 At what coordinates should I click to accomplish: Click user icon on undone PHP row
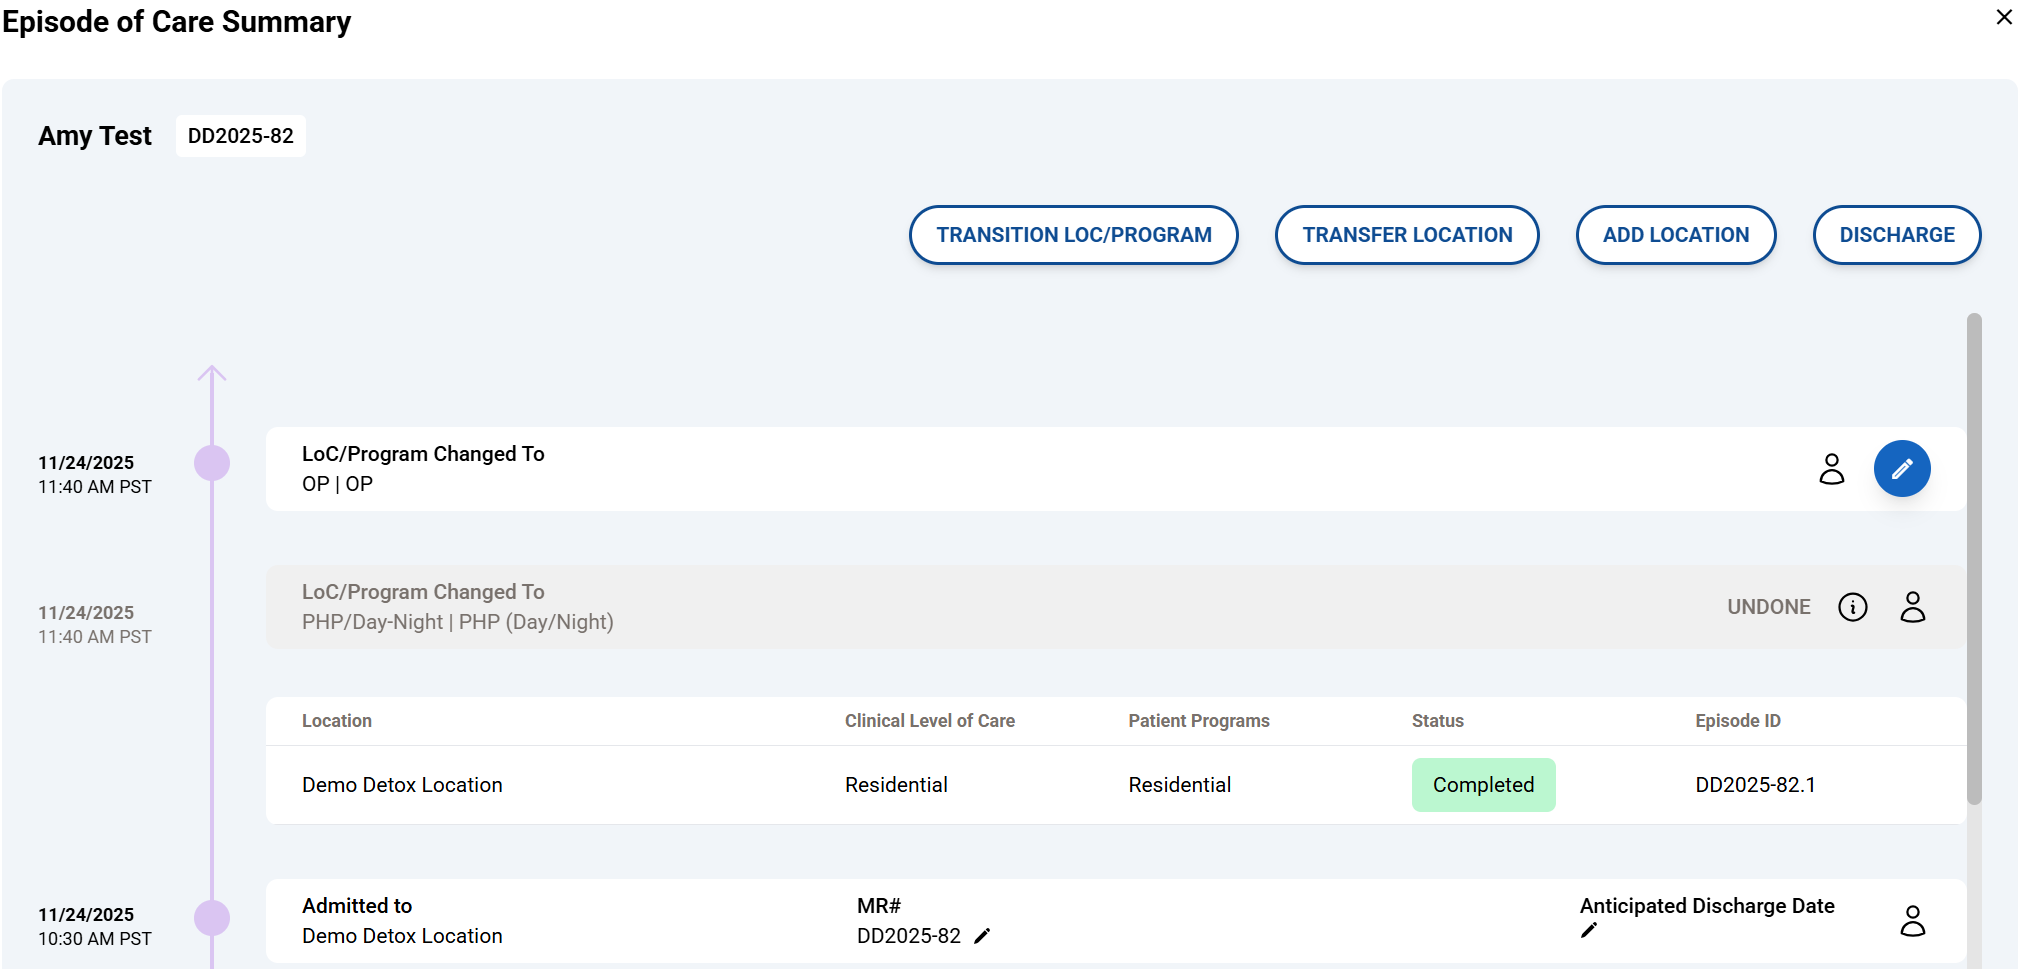pos(1912,607)
